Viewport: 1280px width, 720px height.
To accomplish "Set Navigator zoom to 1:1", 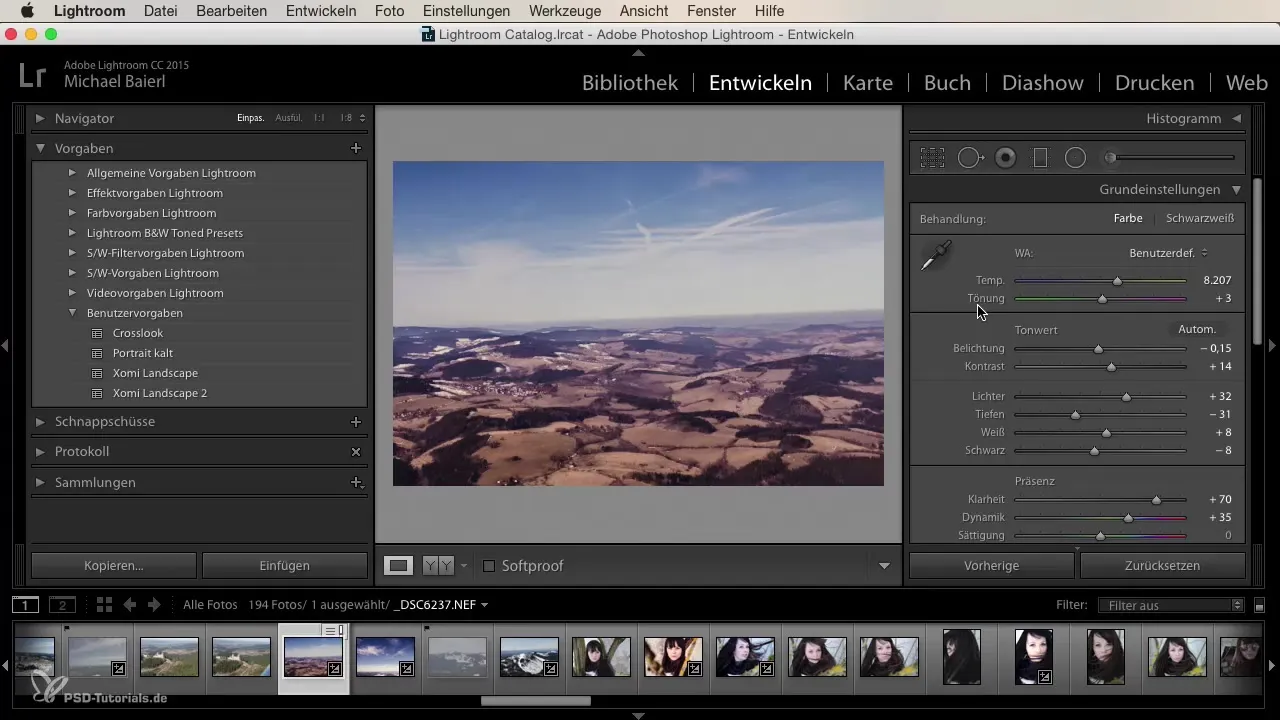I will pyautogui.click(x=319, y=118).
